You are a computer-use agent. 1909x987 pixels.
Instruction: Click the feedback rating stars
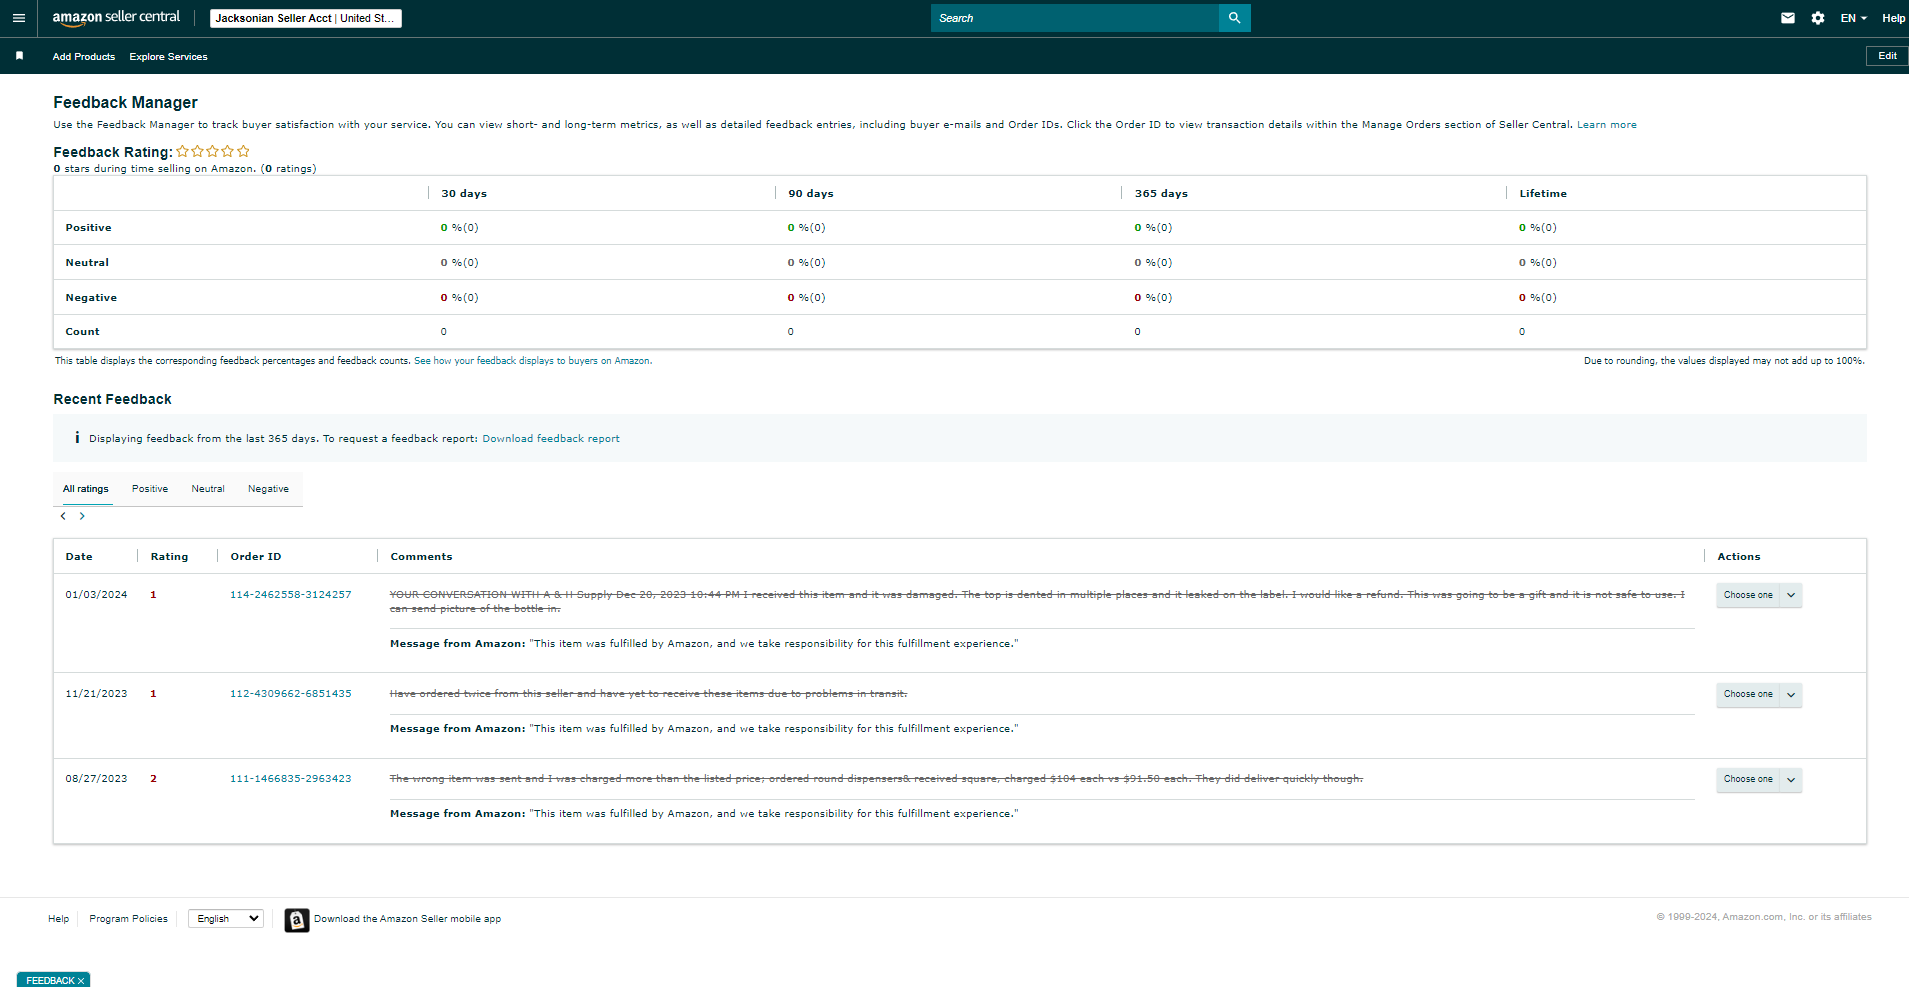point(213,151)
